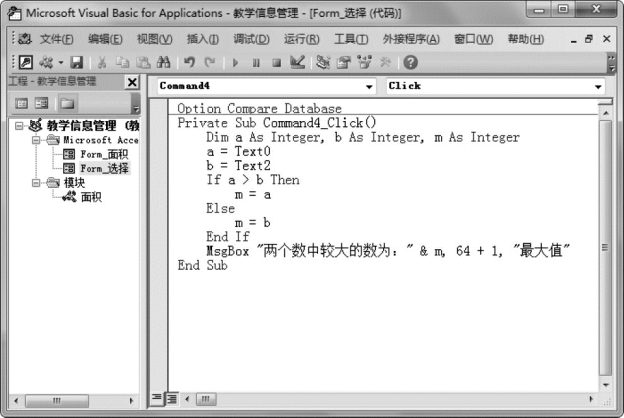Image resolution: width=624 pixels, height=418 pixels.
Task: Click View Object icon in project panel
Action: tap(41, 104)
